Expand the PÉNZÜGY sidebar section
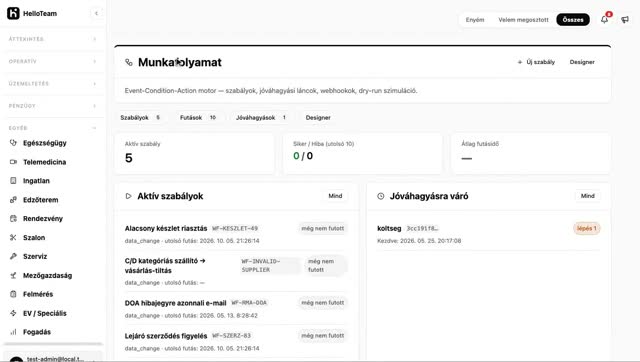The height and width of the screenshot is (362, 640). 52,106
